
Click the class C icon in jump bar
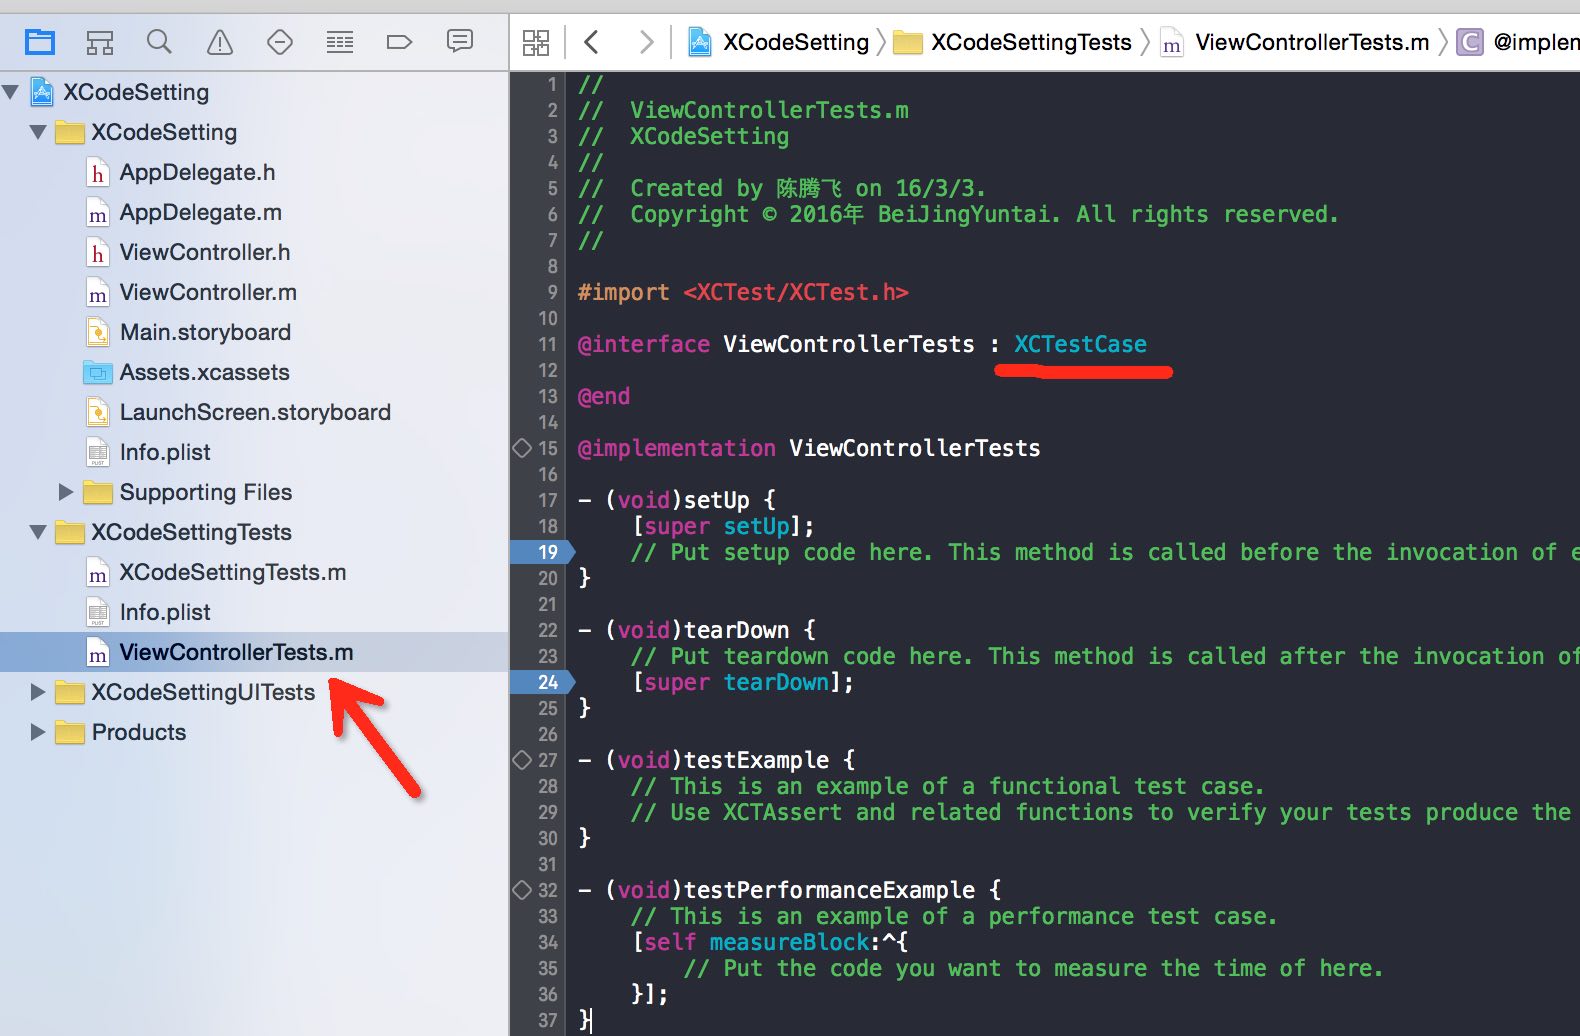[x=1469, y=42]
